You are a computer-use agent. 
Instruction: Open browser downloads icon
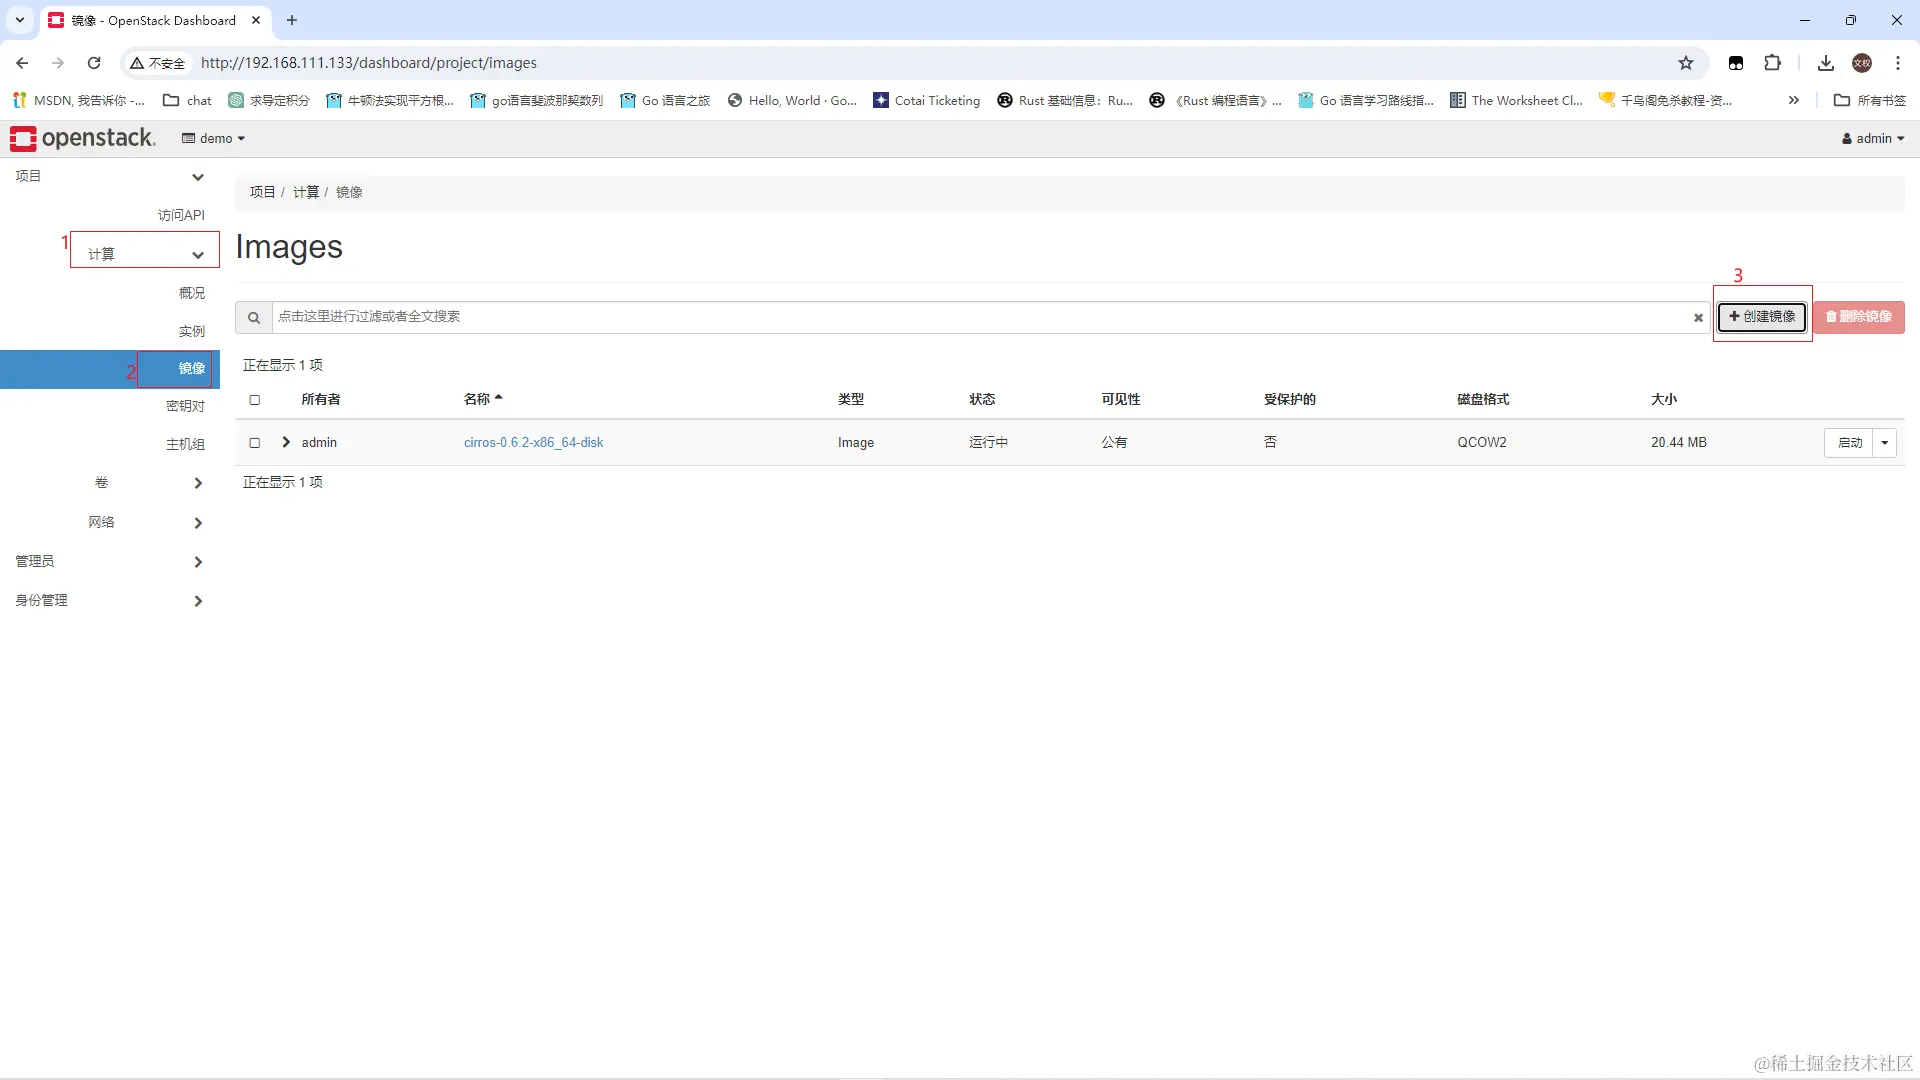[1825, 63]
